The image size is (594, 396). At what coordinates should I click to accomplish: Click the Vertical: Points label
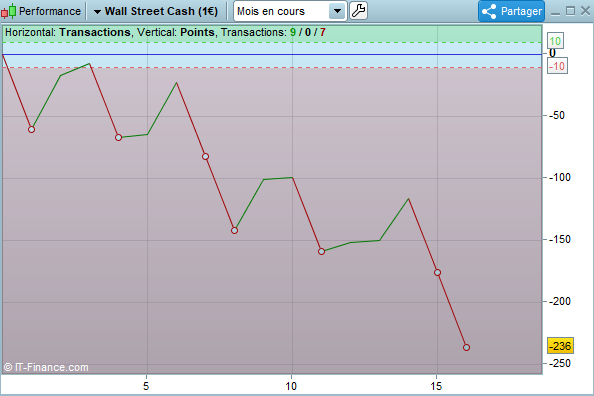pos(176,32)
